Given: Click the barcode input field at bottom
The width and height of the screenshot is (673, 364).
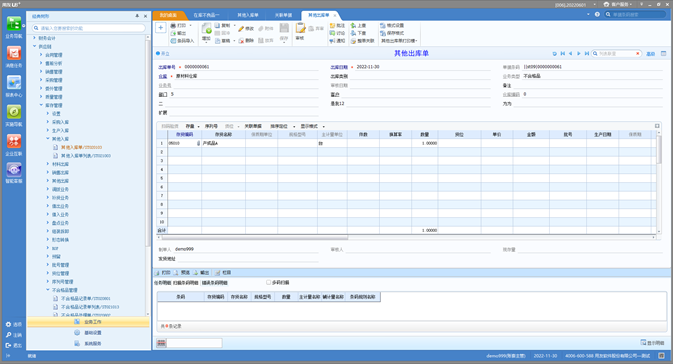Looking at the screenshot, I should (194, 343).
